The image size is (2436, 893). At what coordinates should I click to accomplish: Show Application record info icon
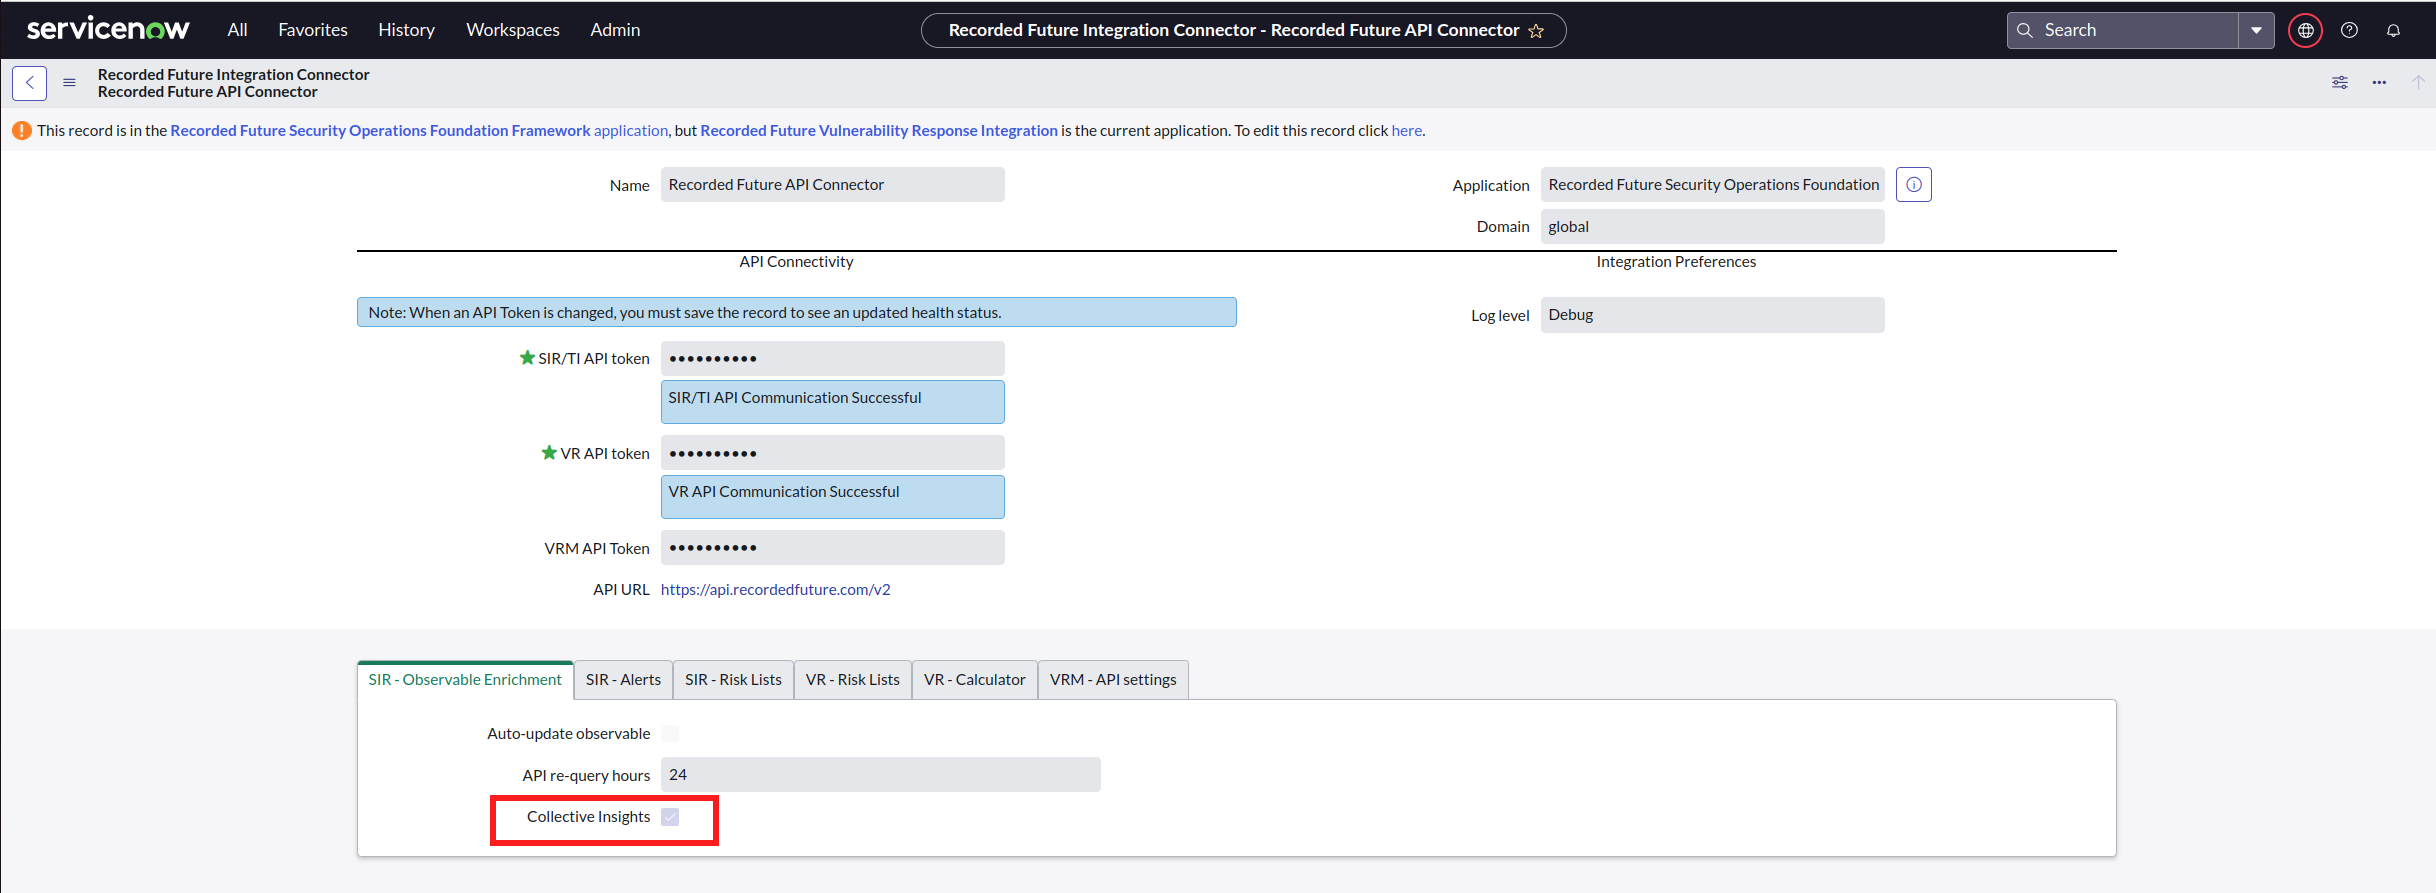(1913, 185)
